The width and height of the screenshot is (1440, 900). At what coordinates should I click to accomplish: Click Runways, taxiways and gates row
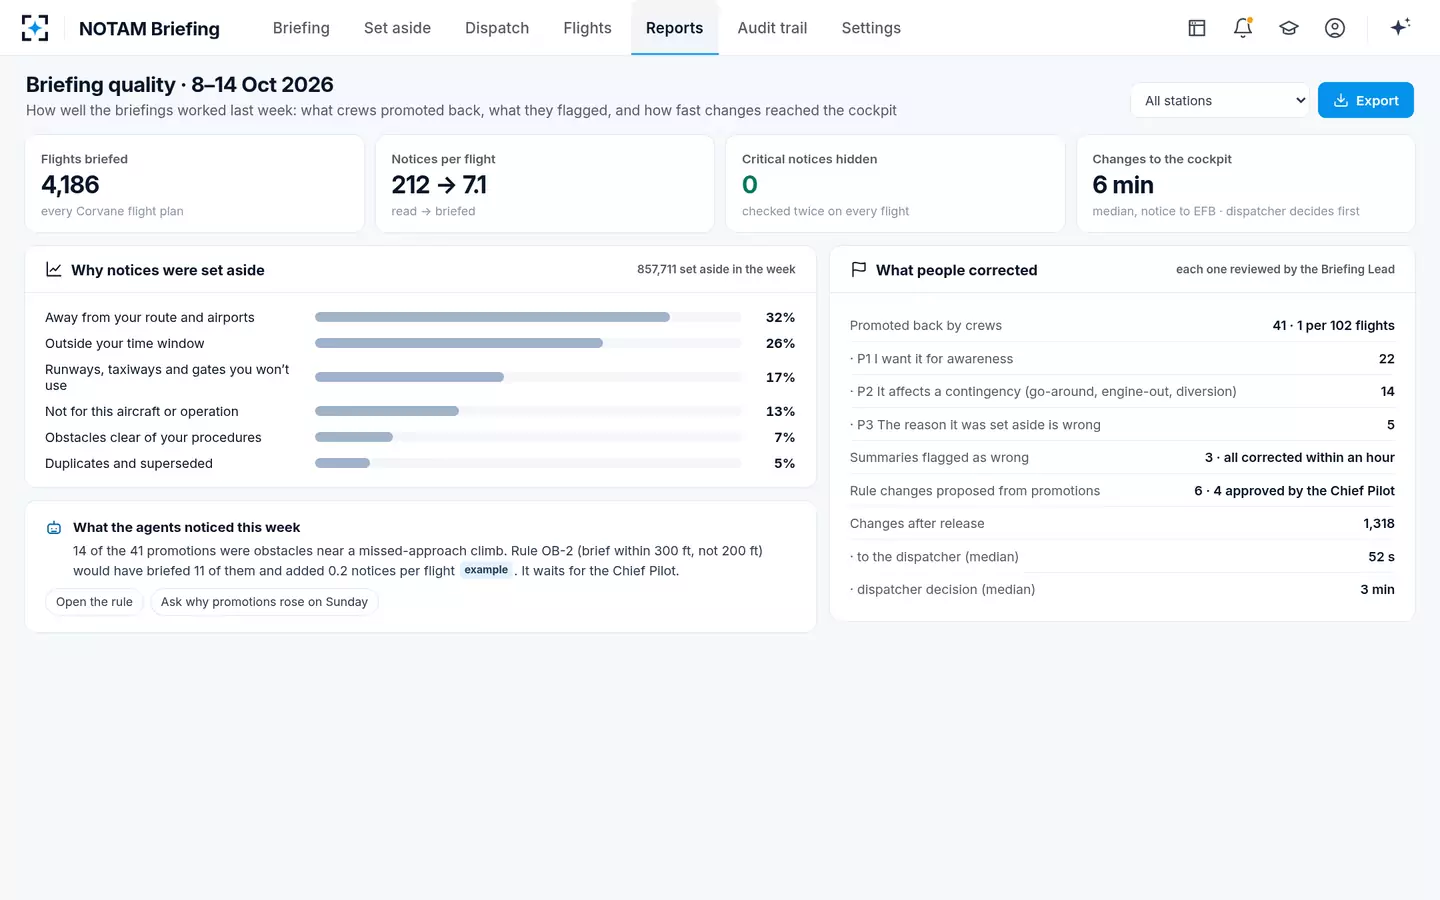420,377
